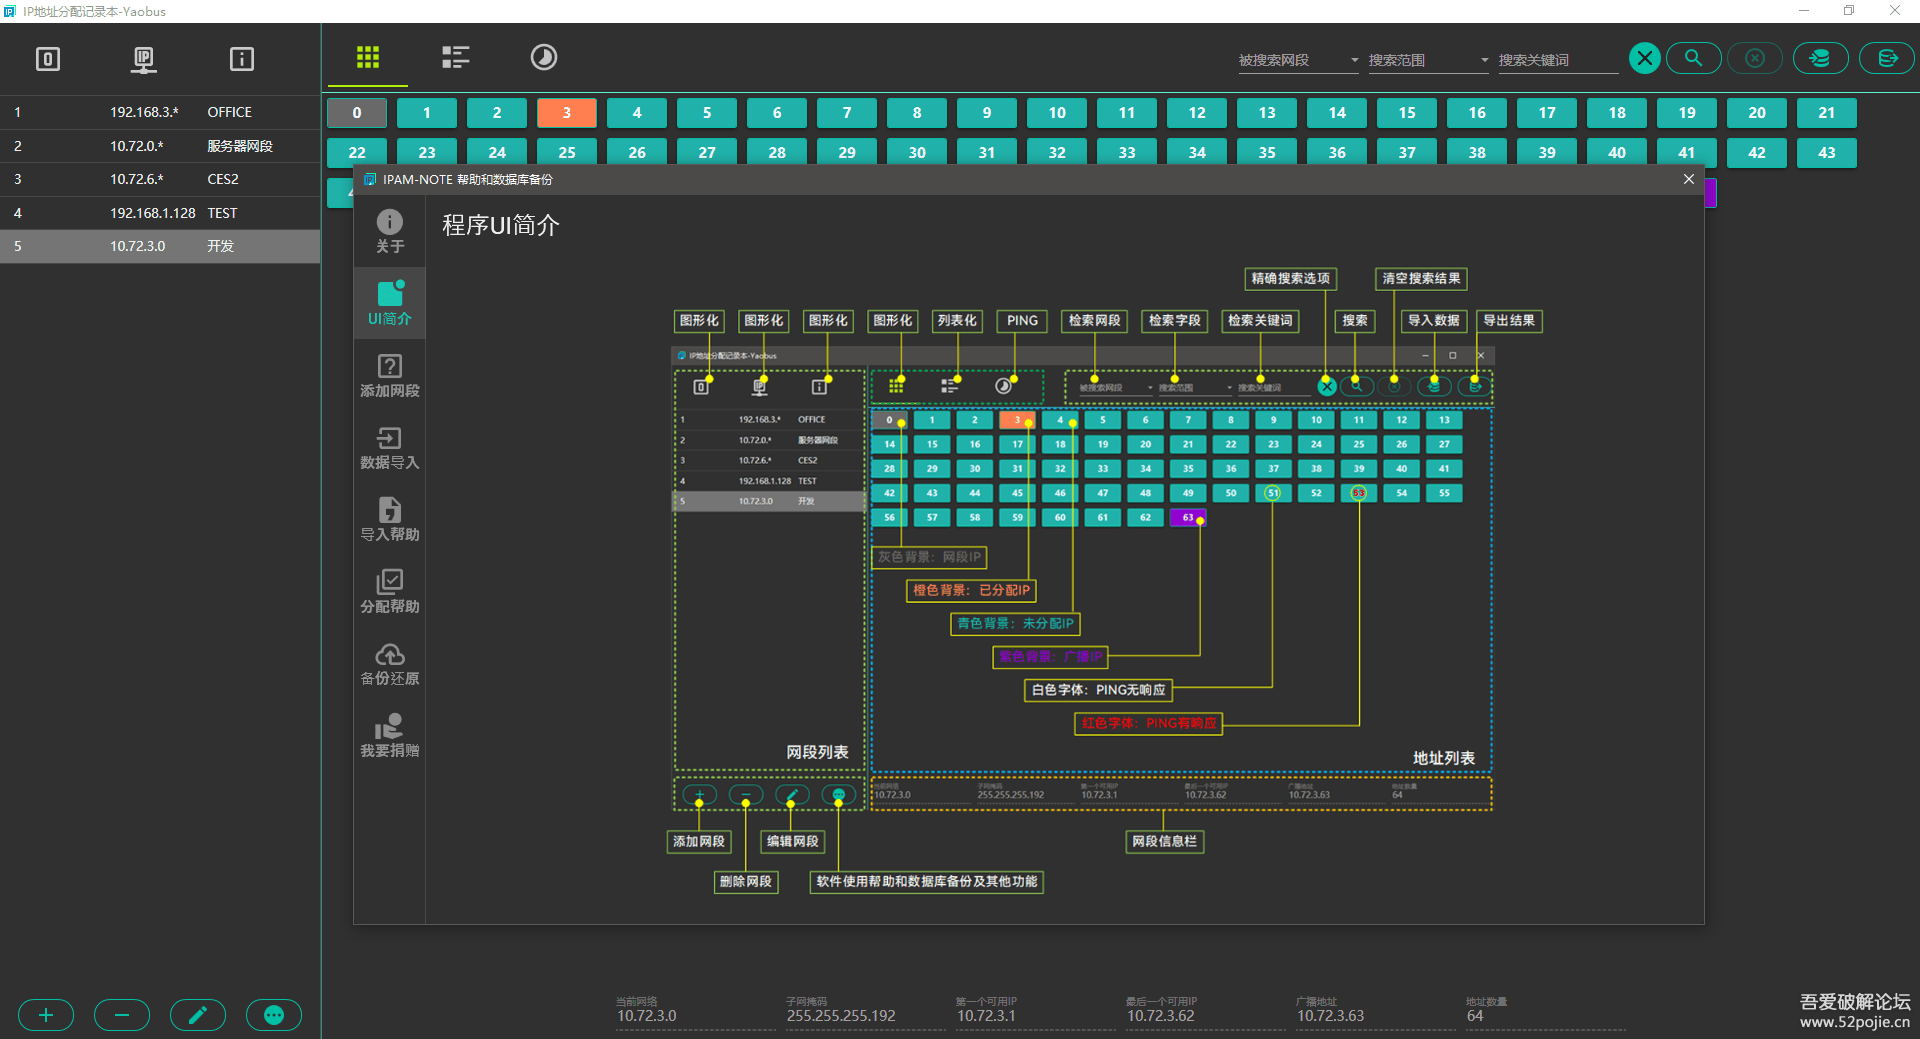The width and height of the screenshot is (1920, 1039).
Task: Select IP address cell 3 in orange
Action: point(566,113)
